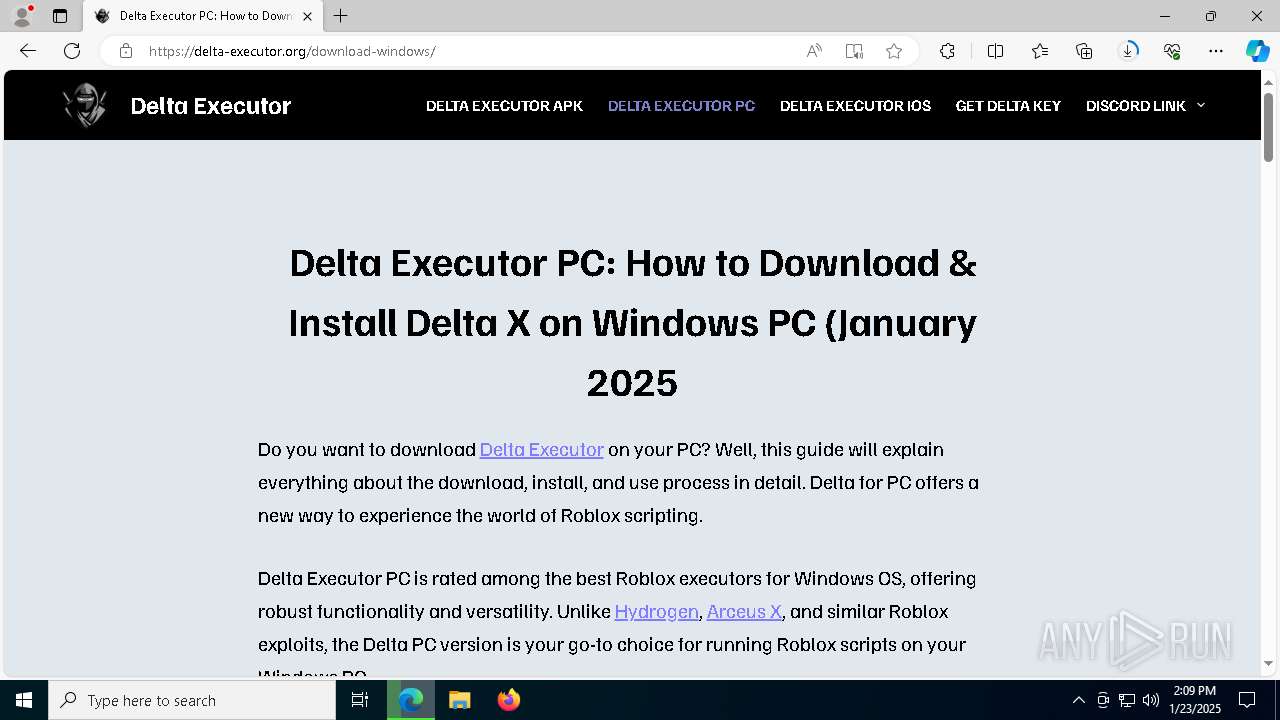Image resolution: width=1280 pixels, height=720 pixels.
Task: Follow the Arceus X hyperlink
Action: (744, 611)
